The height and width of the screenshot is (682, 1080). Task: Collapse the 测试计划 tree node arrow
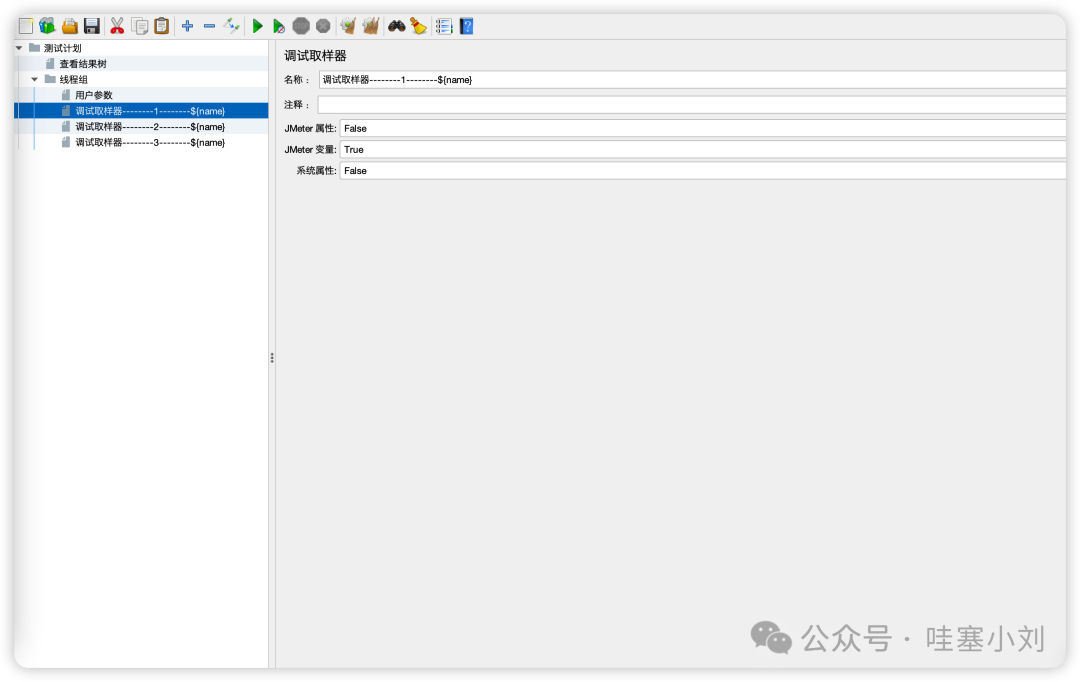tap(19, 48)
